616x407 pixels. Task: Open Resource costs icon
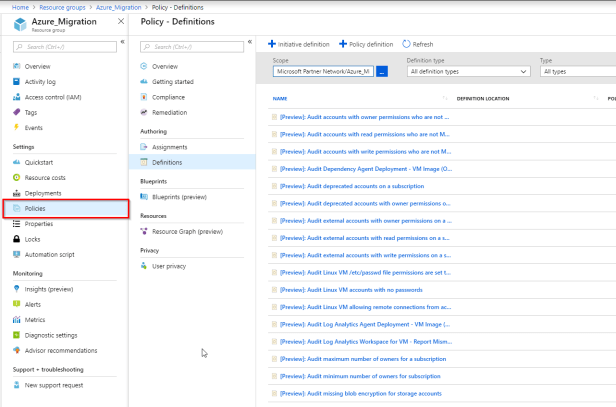point(15,177)
